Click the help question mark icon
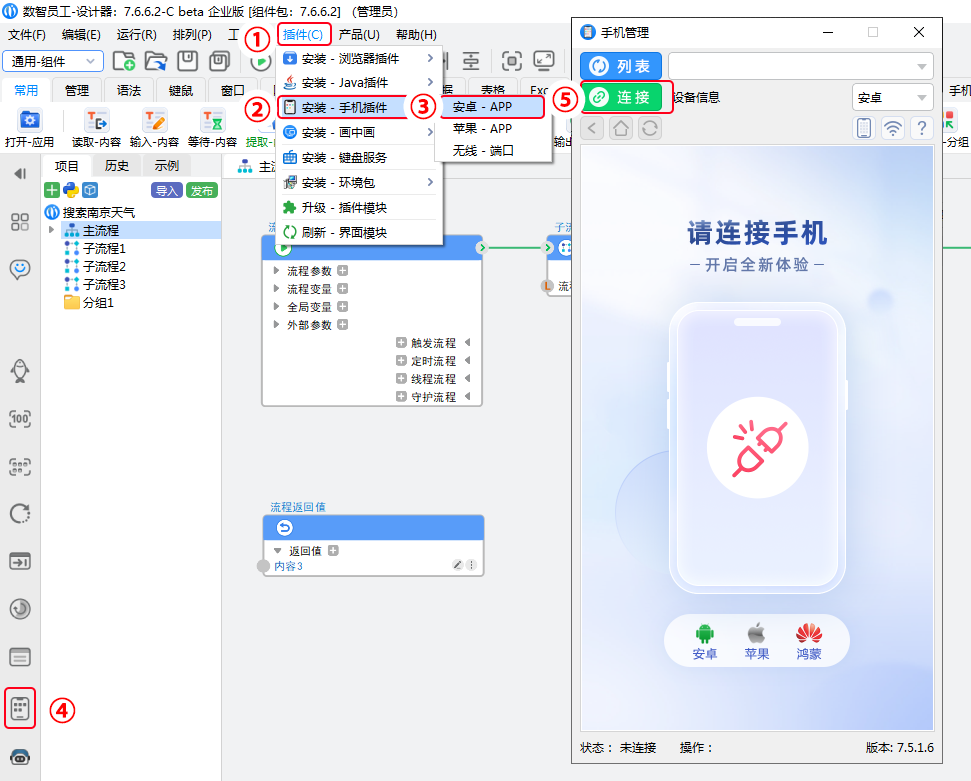 921,128
